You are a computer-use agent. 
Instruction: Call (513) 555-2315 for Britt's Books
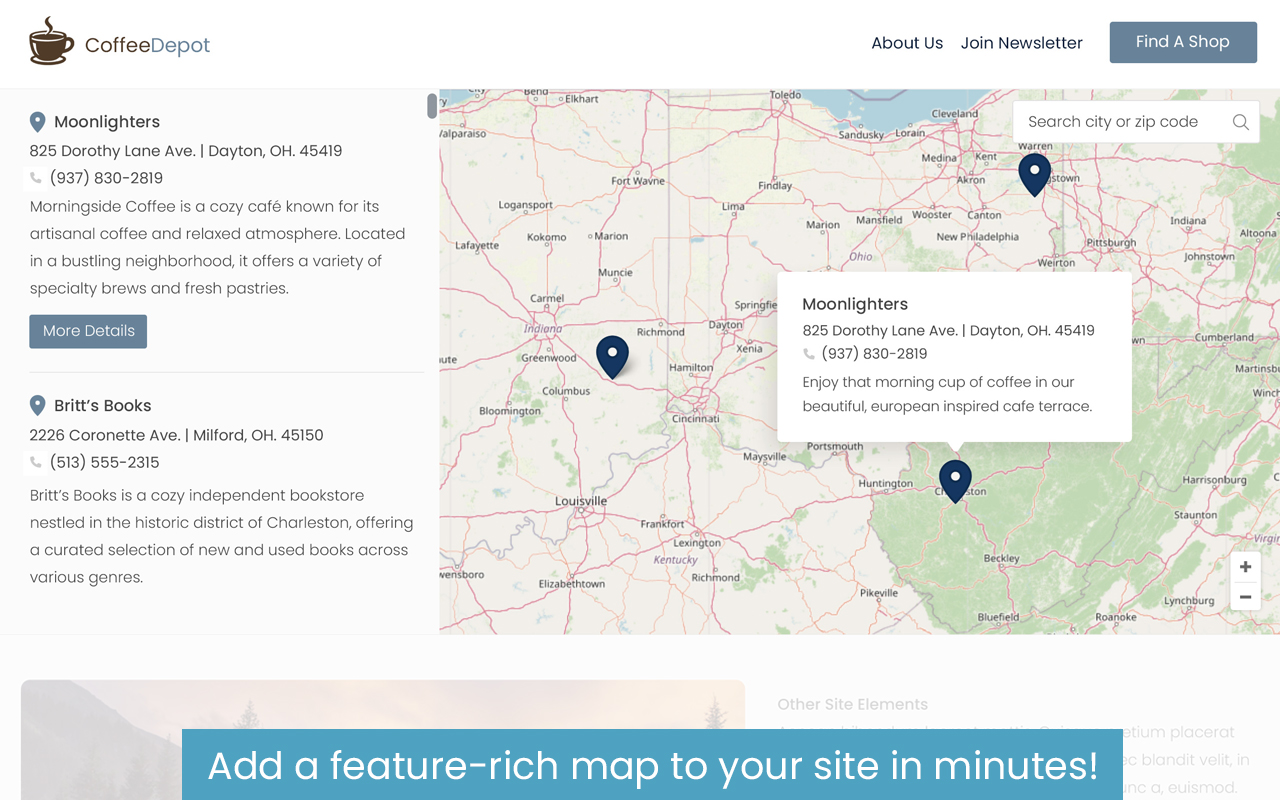(x=105, y=462)
